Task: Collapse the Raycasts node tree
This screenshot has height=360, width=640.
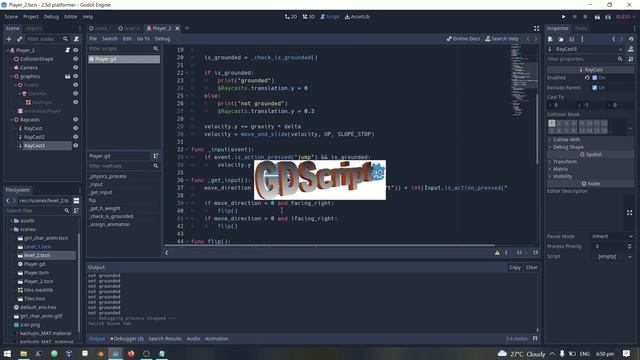Action: (x=11, y=120)
